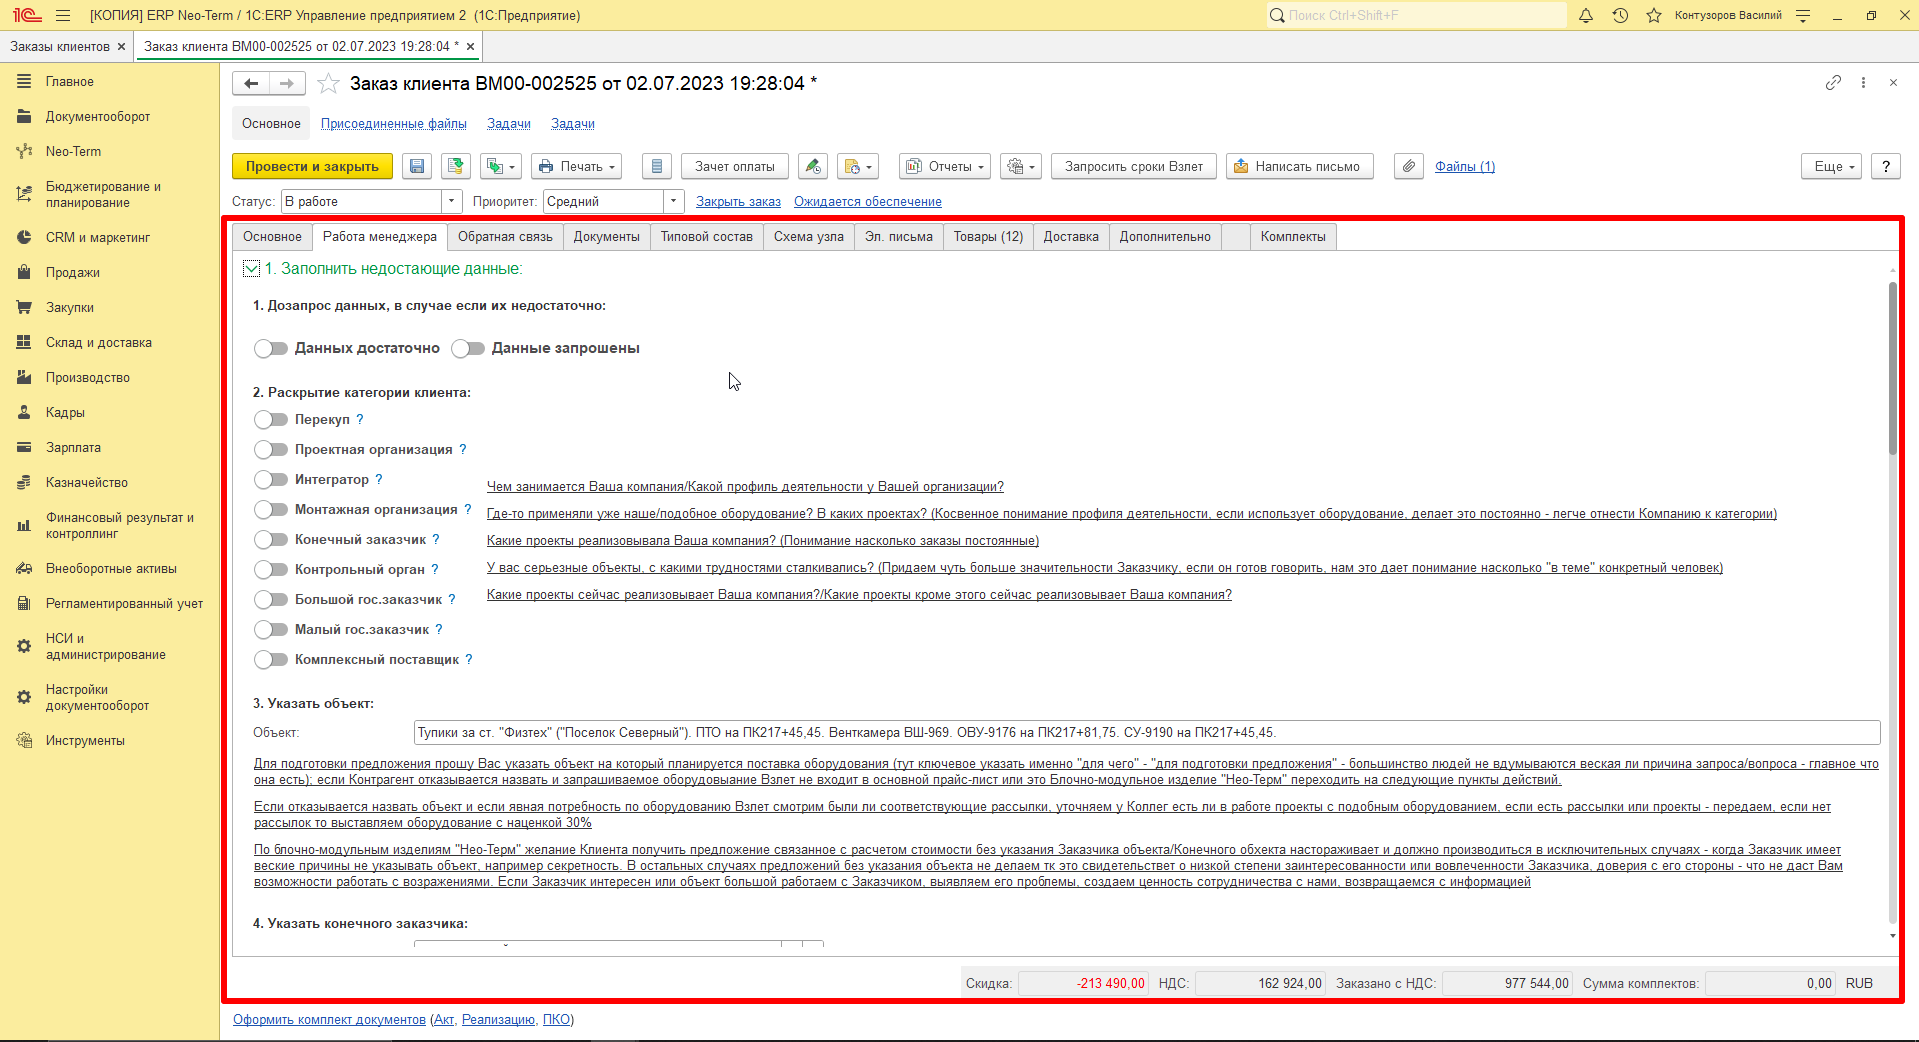Add this order to favorites star
The width and height of the screenshot is (1919, 1042).
(328, 84)
